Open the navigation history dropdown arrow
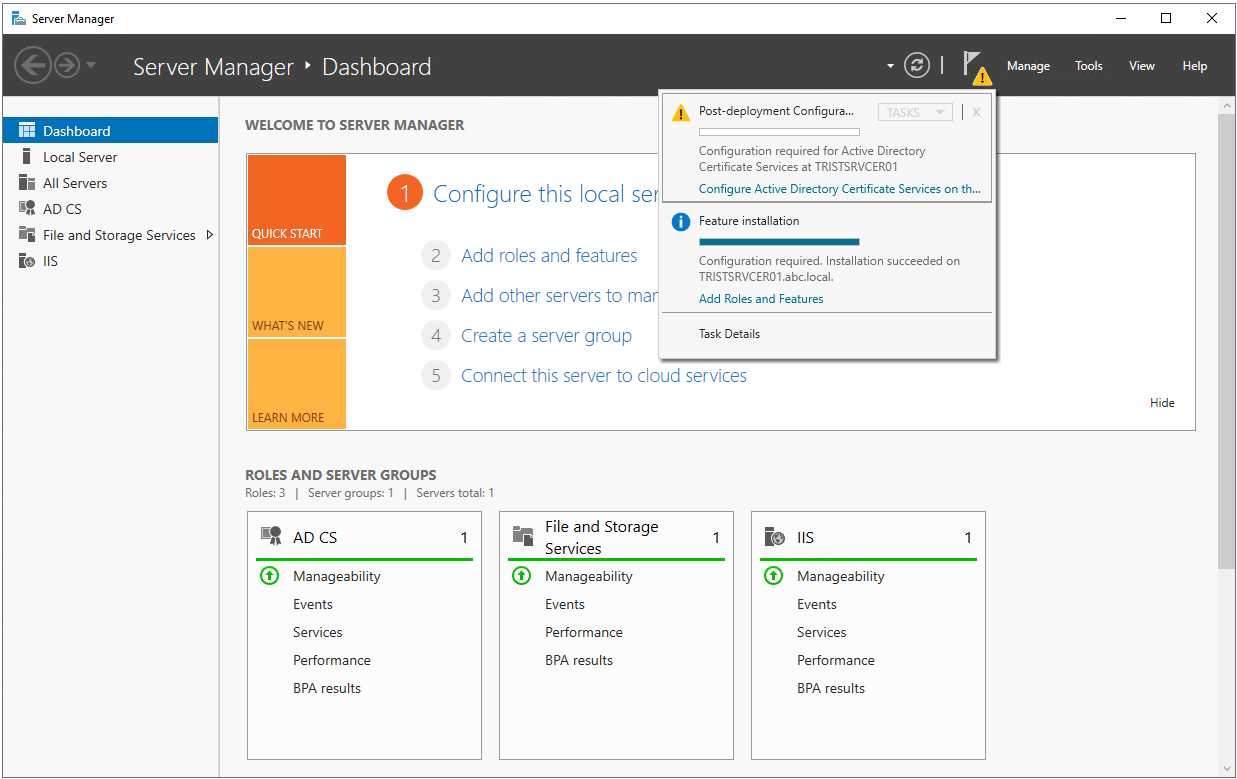The height and width of the screenshot is (779, 1237). pos(91,66)
